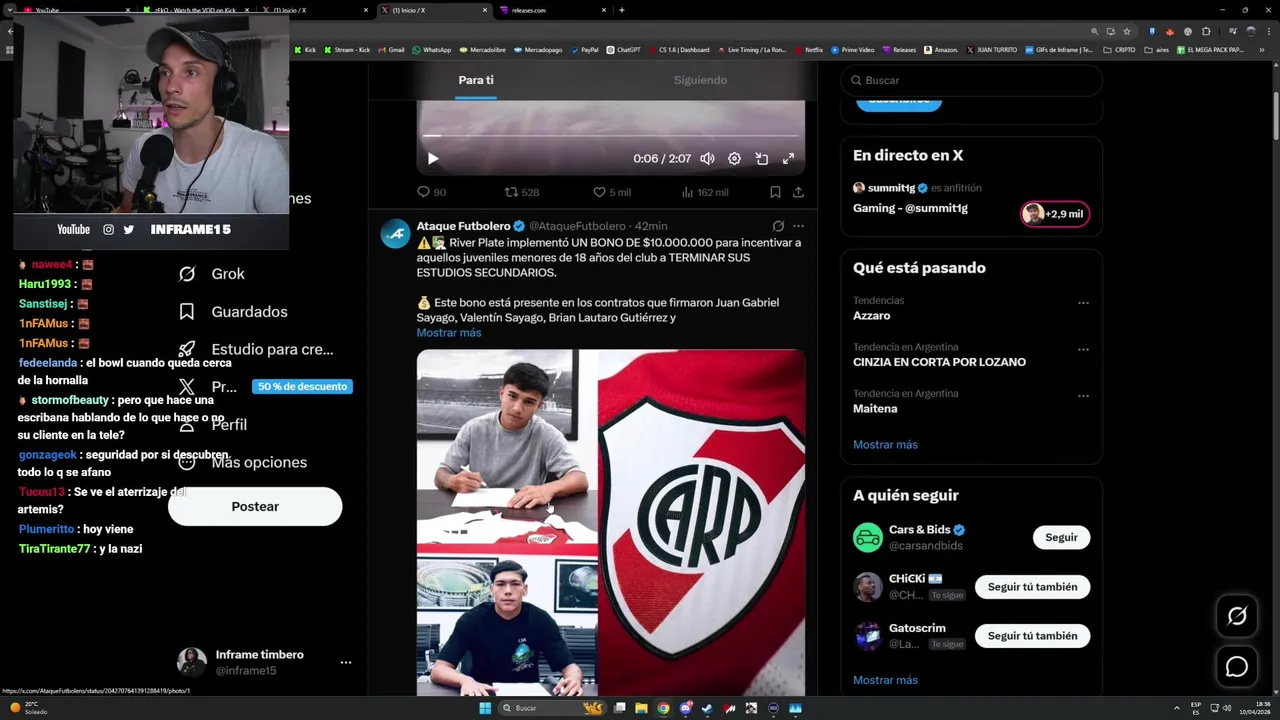
Task: Open Ataque Futbolero profile avatar
Action: (x=395, y=233)
